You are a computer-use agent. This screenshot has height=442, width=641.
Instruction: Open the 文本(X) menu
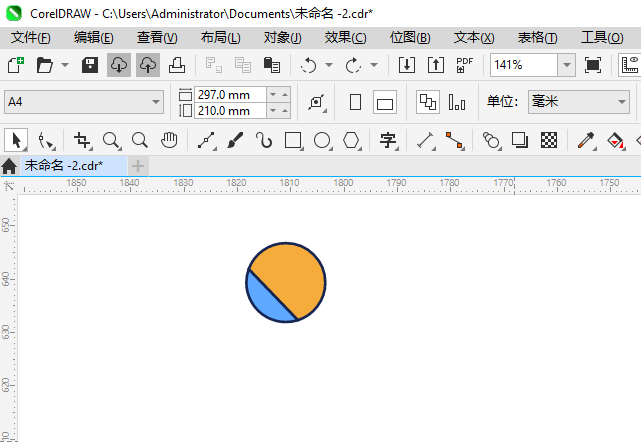pos(474,38)
